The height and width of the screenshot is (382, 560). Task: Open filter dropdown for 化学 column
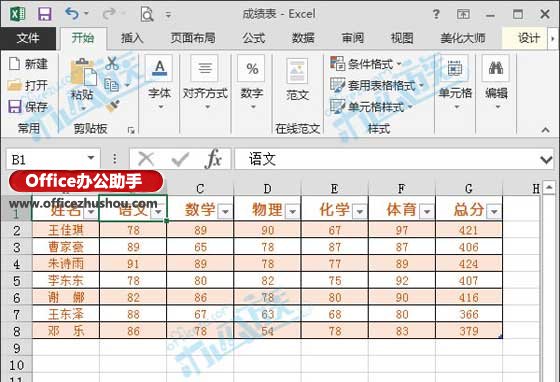[x=360, y=211]
